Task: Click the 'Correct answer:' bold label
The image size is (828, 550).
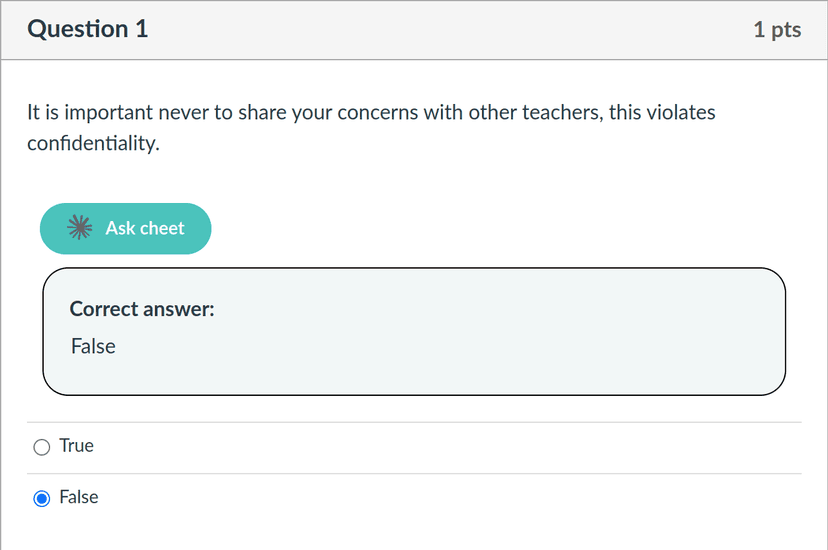Action: (142, 309)
